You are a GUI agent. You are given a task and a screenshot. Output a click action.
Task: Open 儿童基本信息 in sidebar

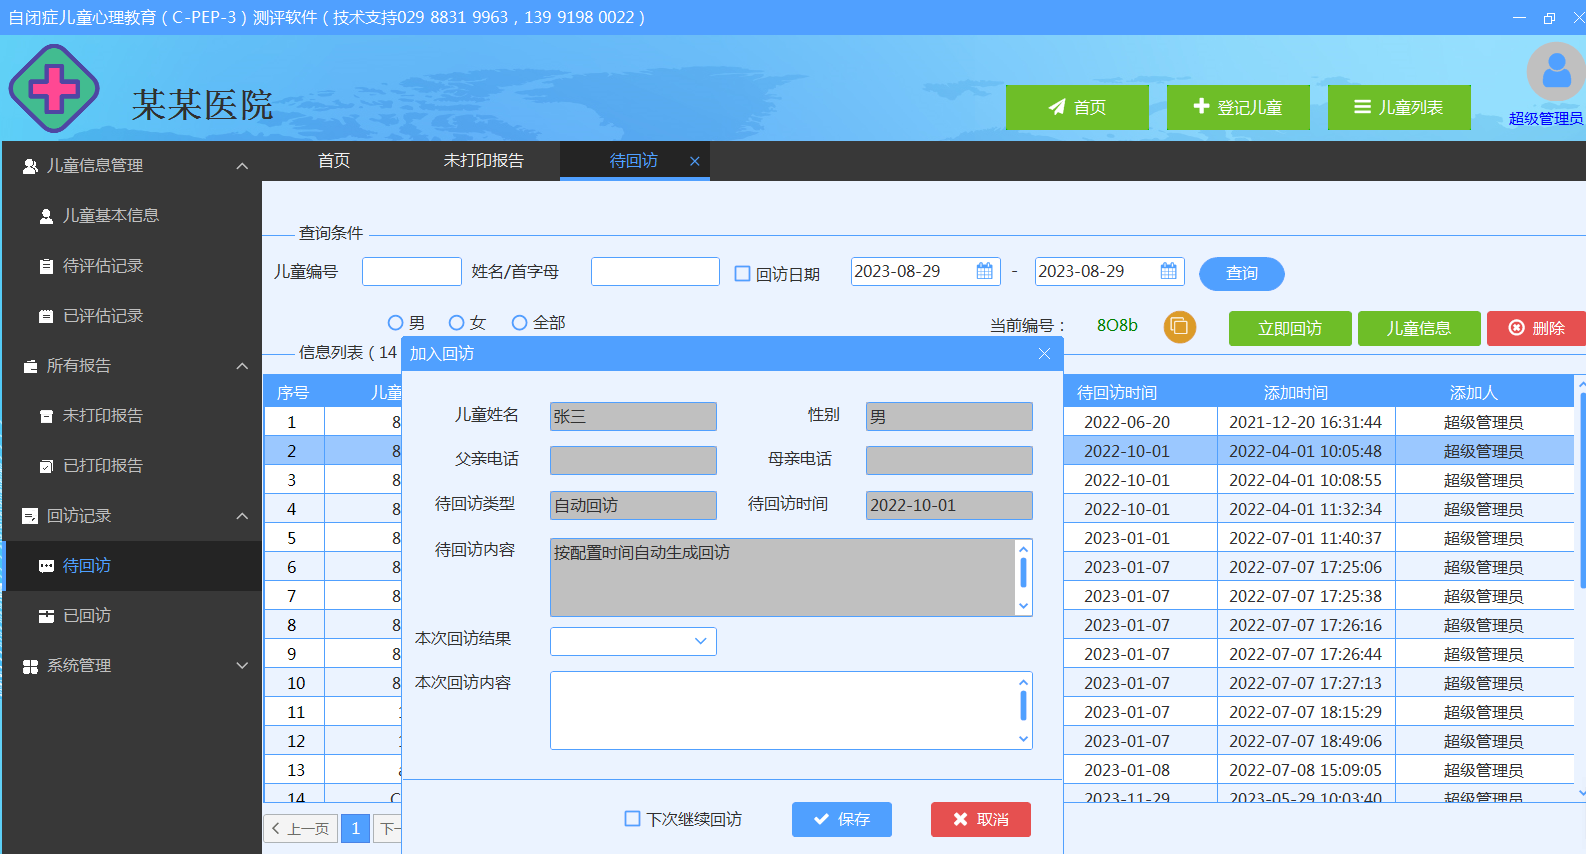(110, 216)
